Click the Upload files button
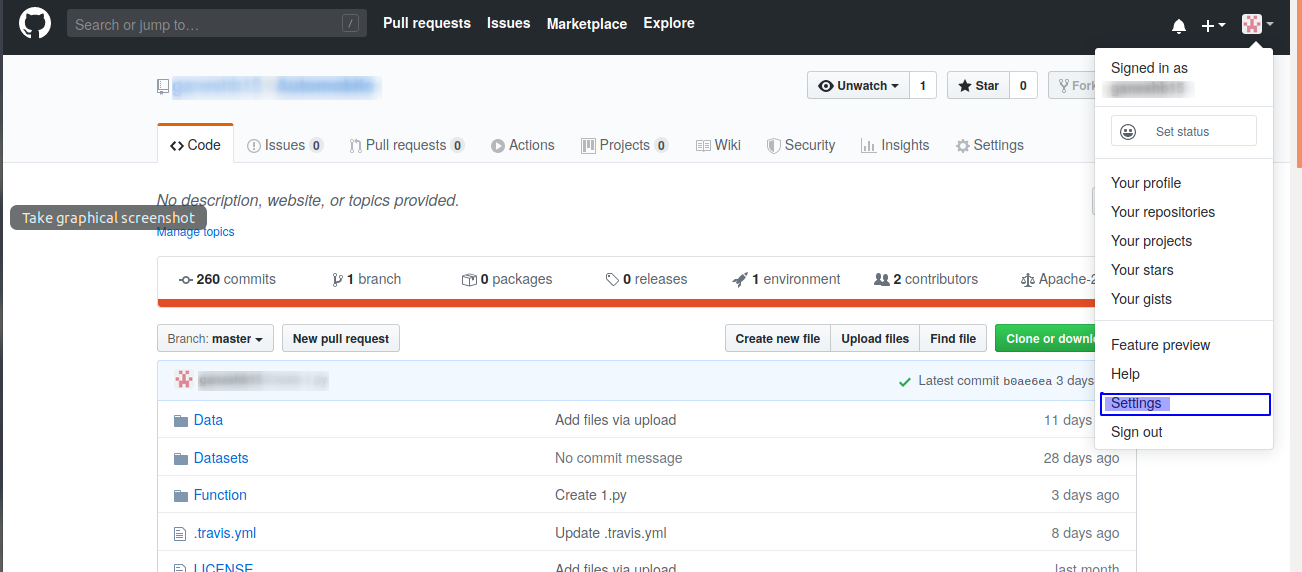 tap(875, 339)
